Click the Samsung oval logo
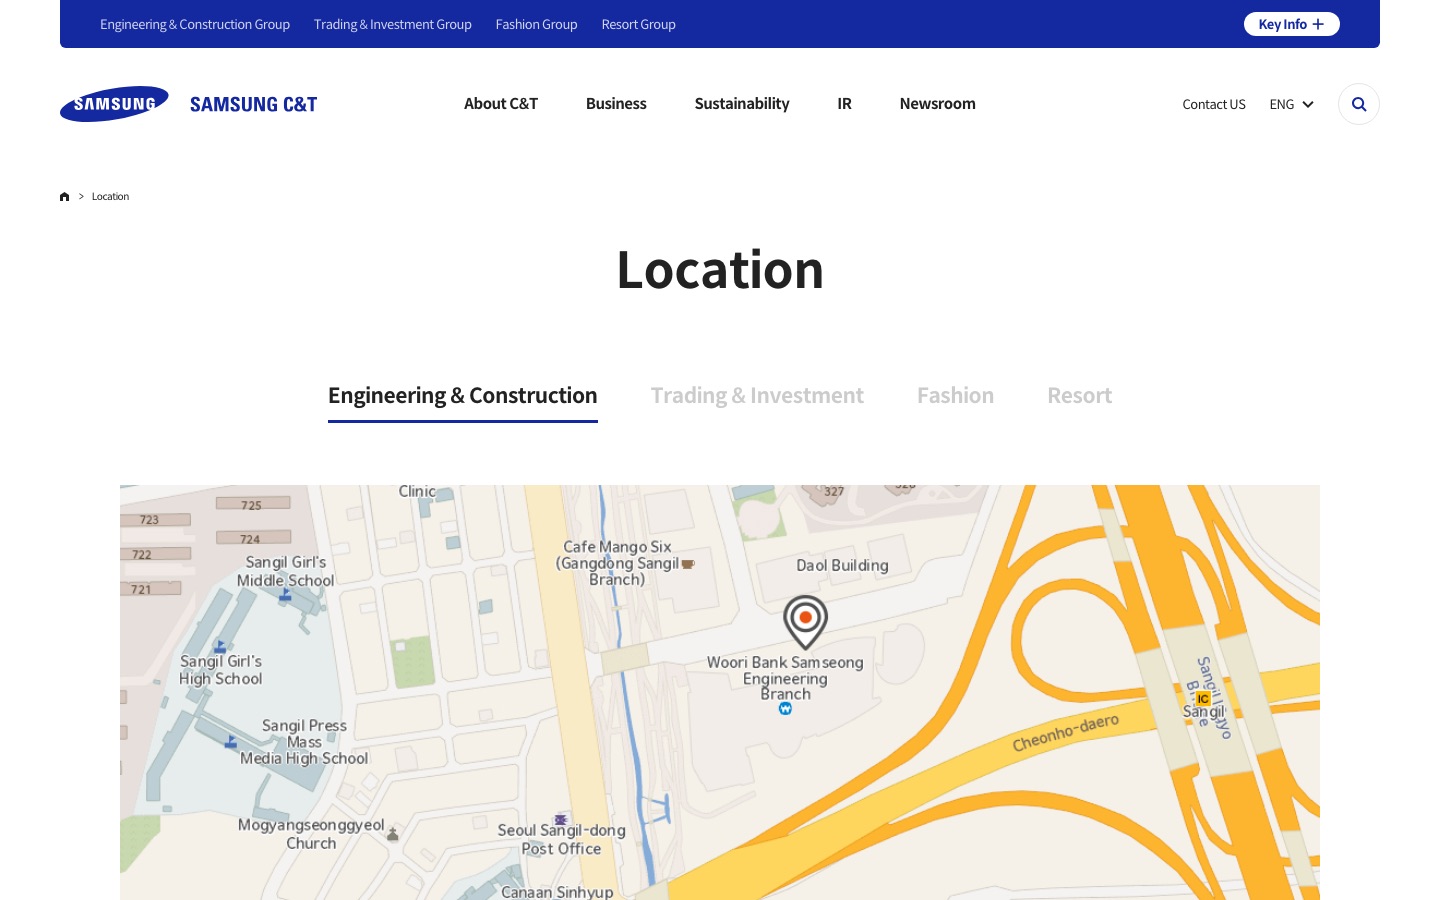The image size is (1440, 900). click(x=114, y=104)
